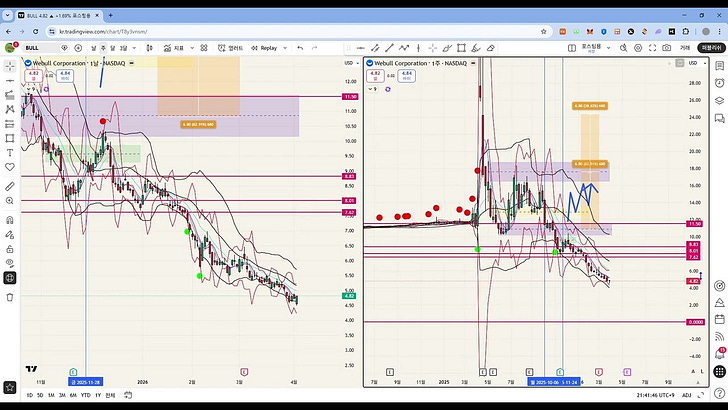
Task: Pick the rectangle in favorites toolbar
Action: point(462,48)
